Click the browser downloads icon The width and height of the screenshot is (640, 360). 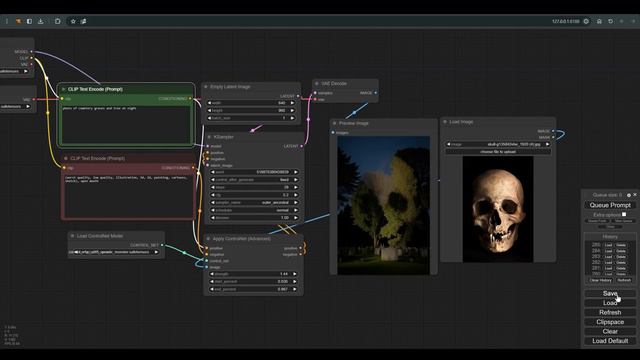click(x=41, y=21)
